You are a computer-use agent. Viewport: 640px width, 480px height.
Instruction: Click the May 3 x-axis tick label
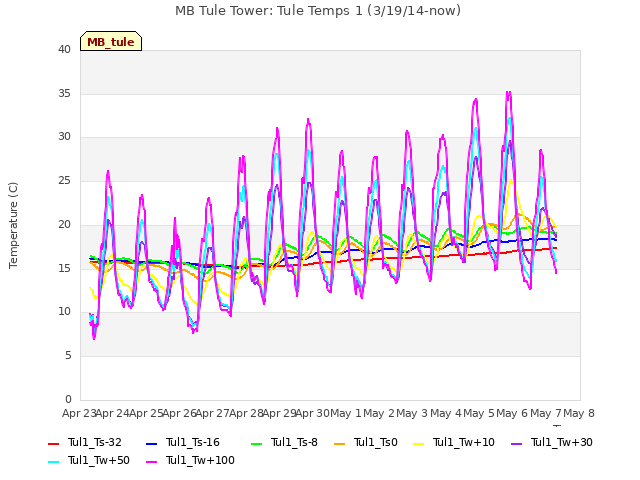coord(412,413)
